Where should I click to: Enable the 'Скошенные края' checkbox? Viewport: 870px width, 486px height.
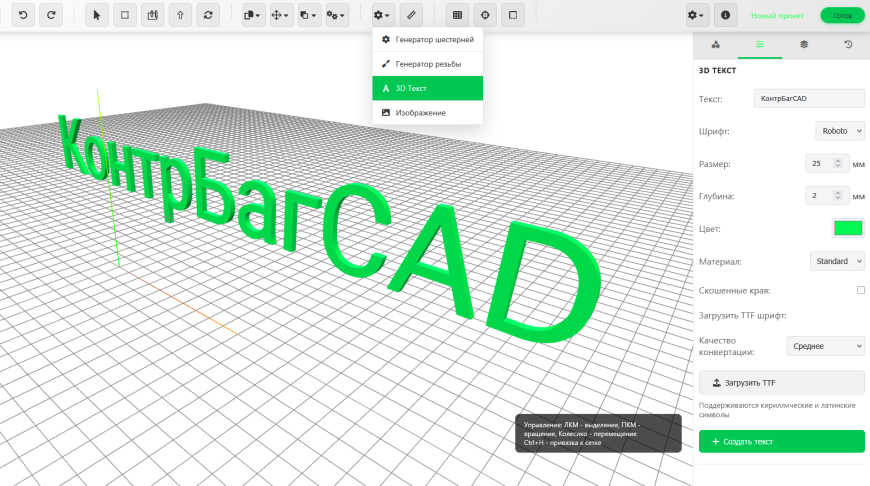[x=861, y=290]
